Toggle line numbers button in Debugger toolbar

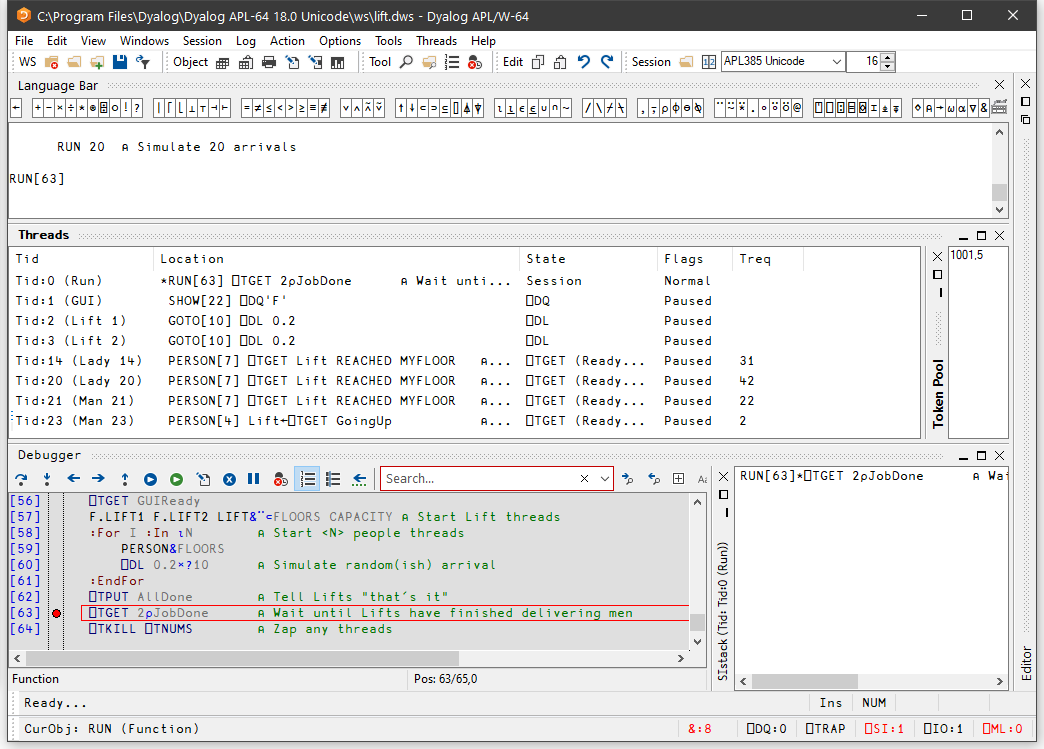tap(308, 479)
